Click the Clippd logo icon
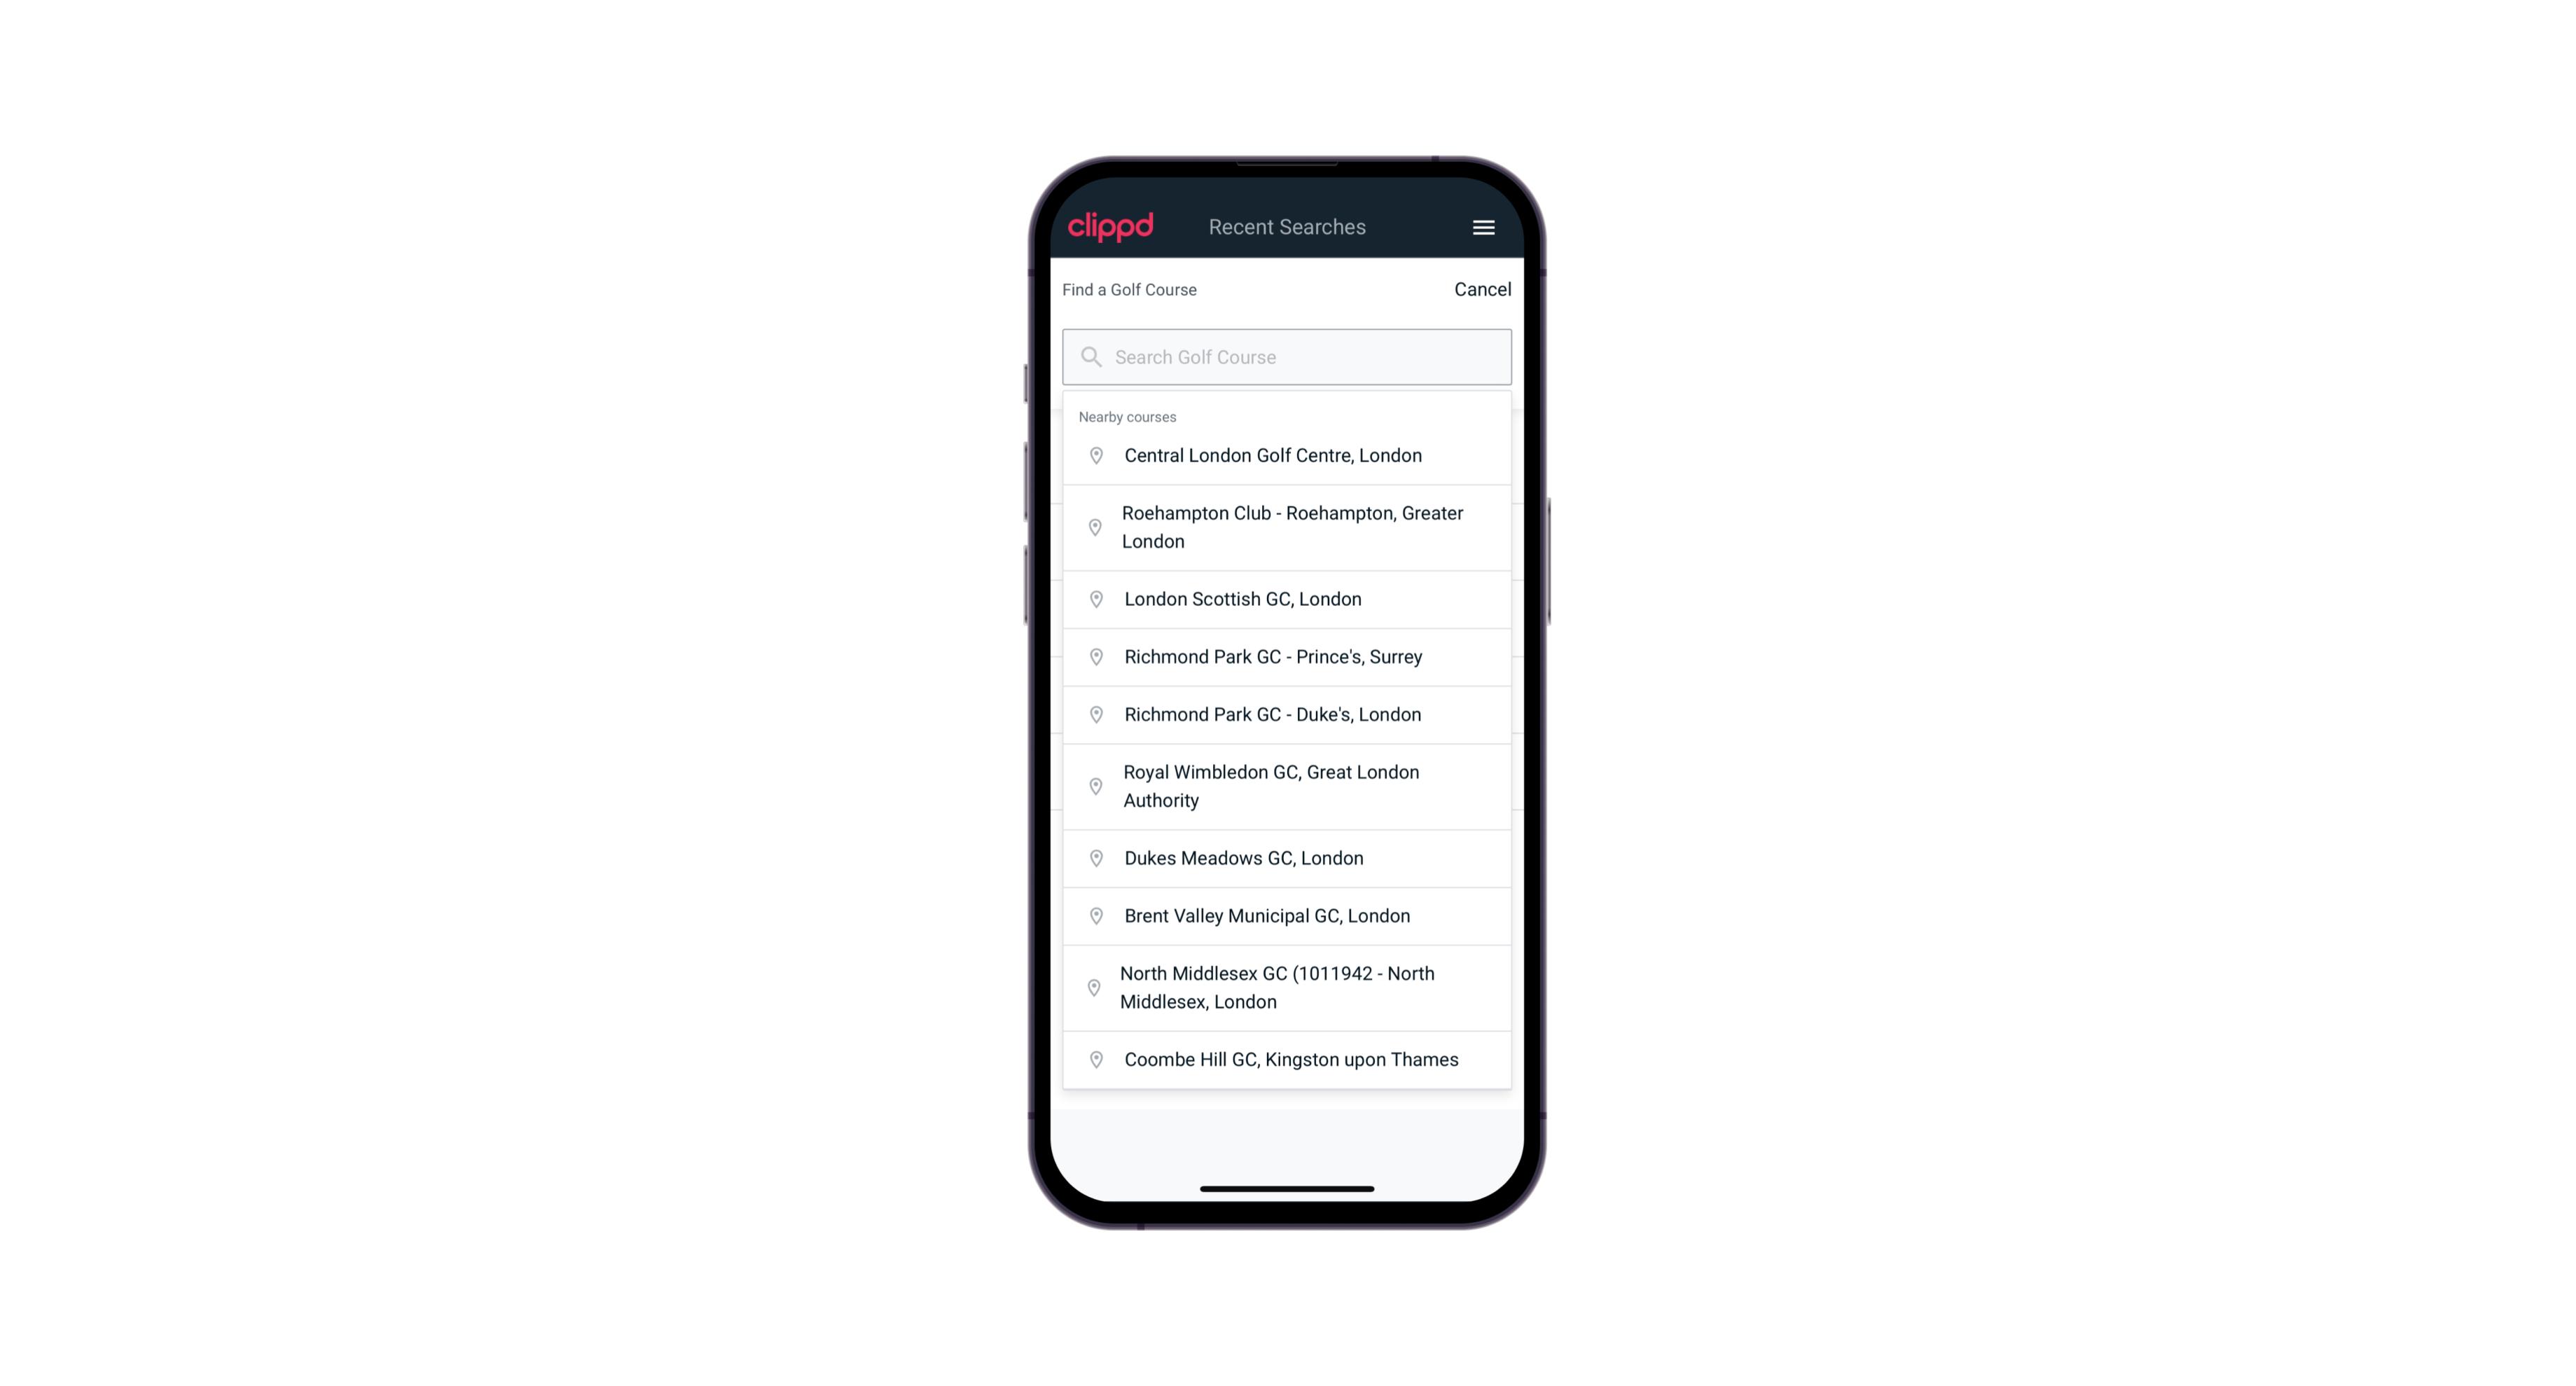 1111,227
